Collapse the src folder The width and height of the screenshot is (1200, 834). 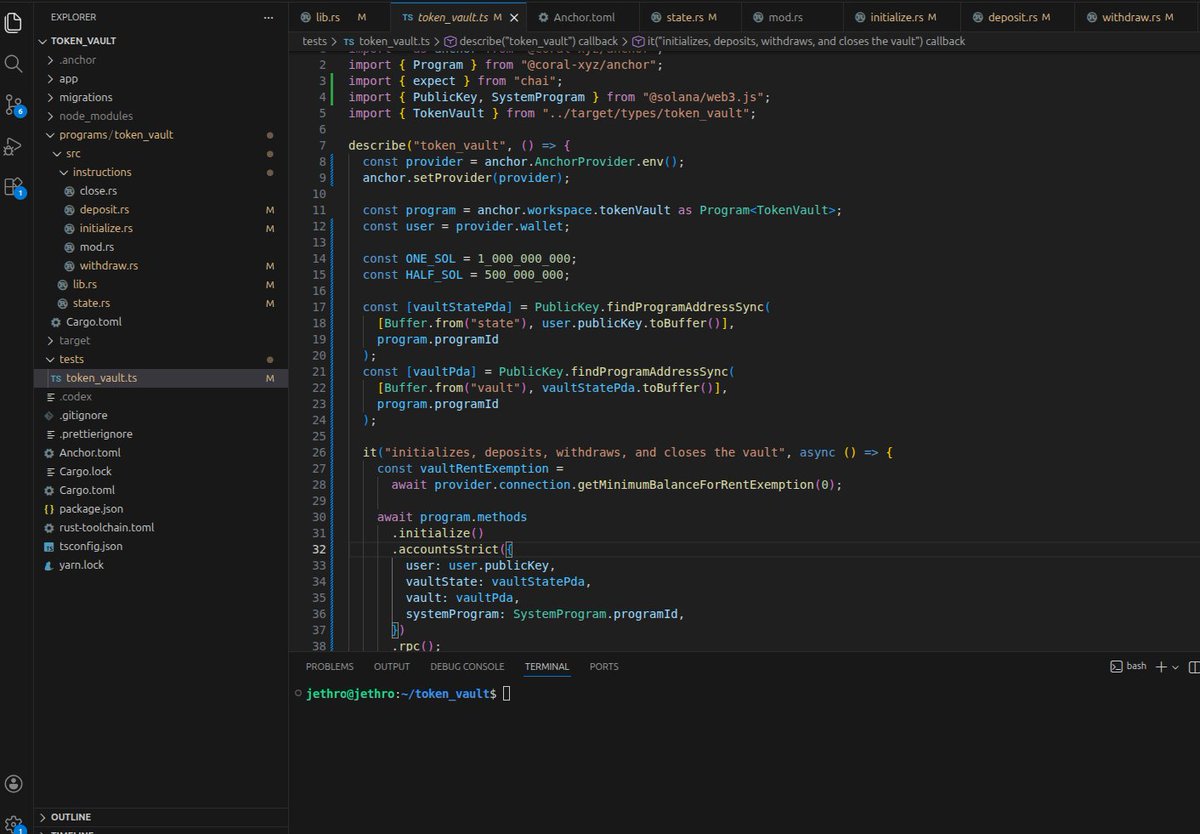tap(161, 153)
